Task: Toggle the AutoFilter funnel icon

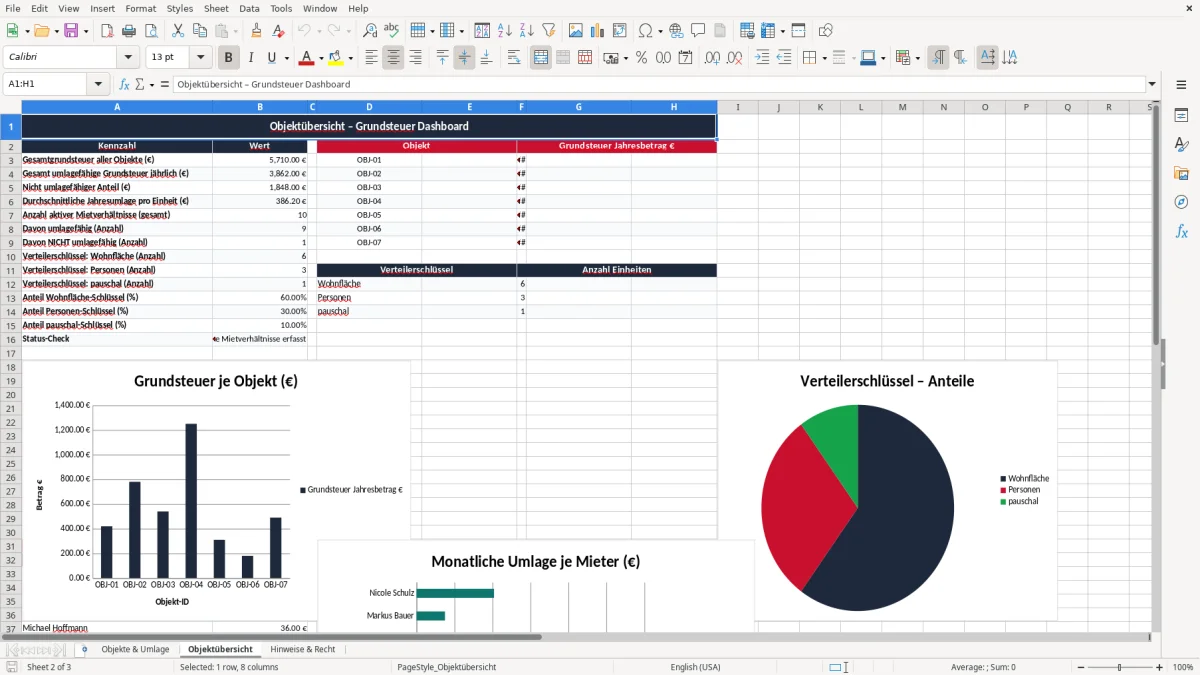Action: click(548, 31)
